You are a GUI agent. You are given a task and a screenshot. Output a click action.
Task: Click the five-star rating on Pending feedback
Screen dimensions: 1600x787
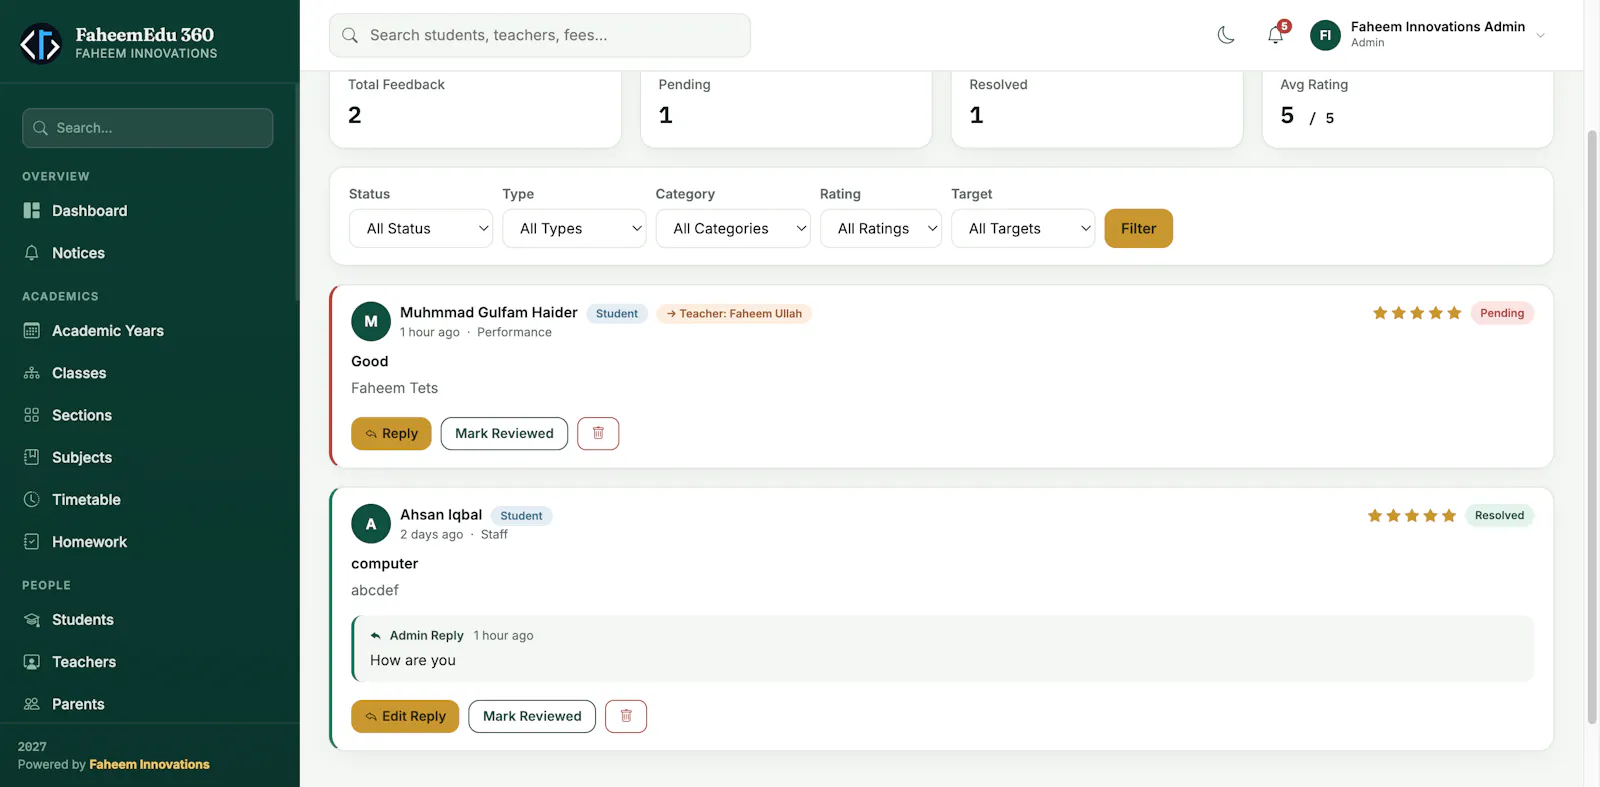click(x=1417, y=313)
